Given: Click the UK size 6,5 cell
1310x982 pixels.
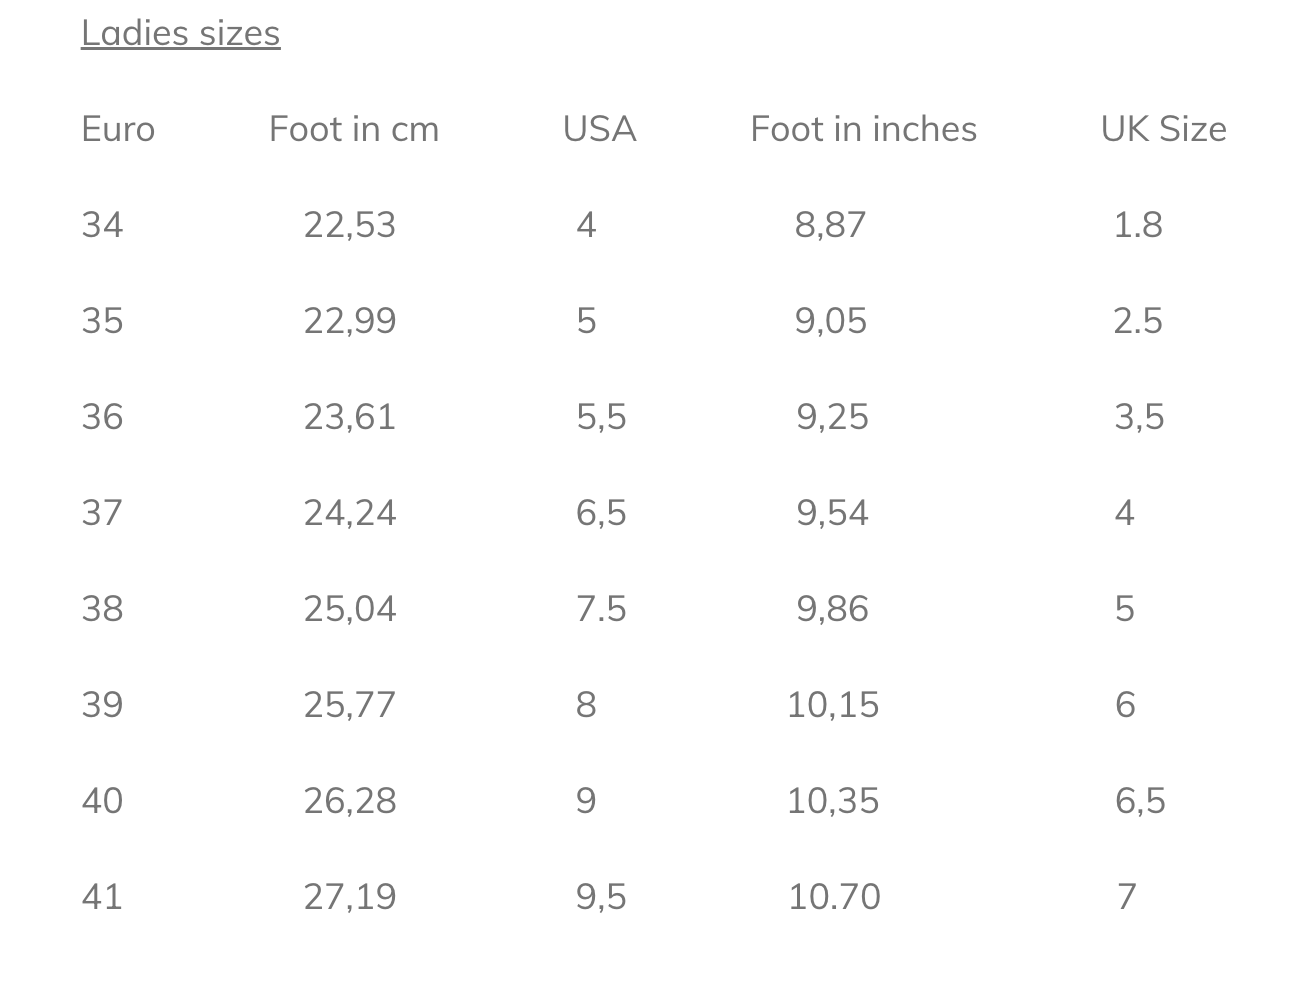Looking at the screenshot, I should pyautogui.click(x=1140, y=801).
